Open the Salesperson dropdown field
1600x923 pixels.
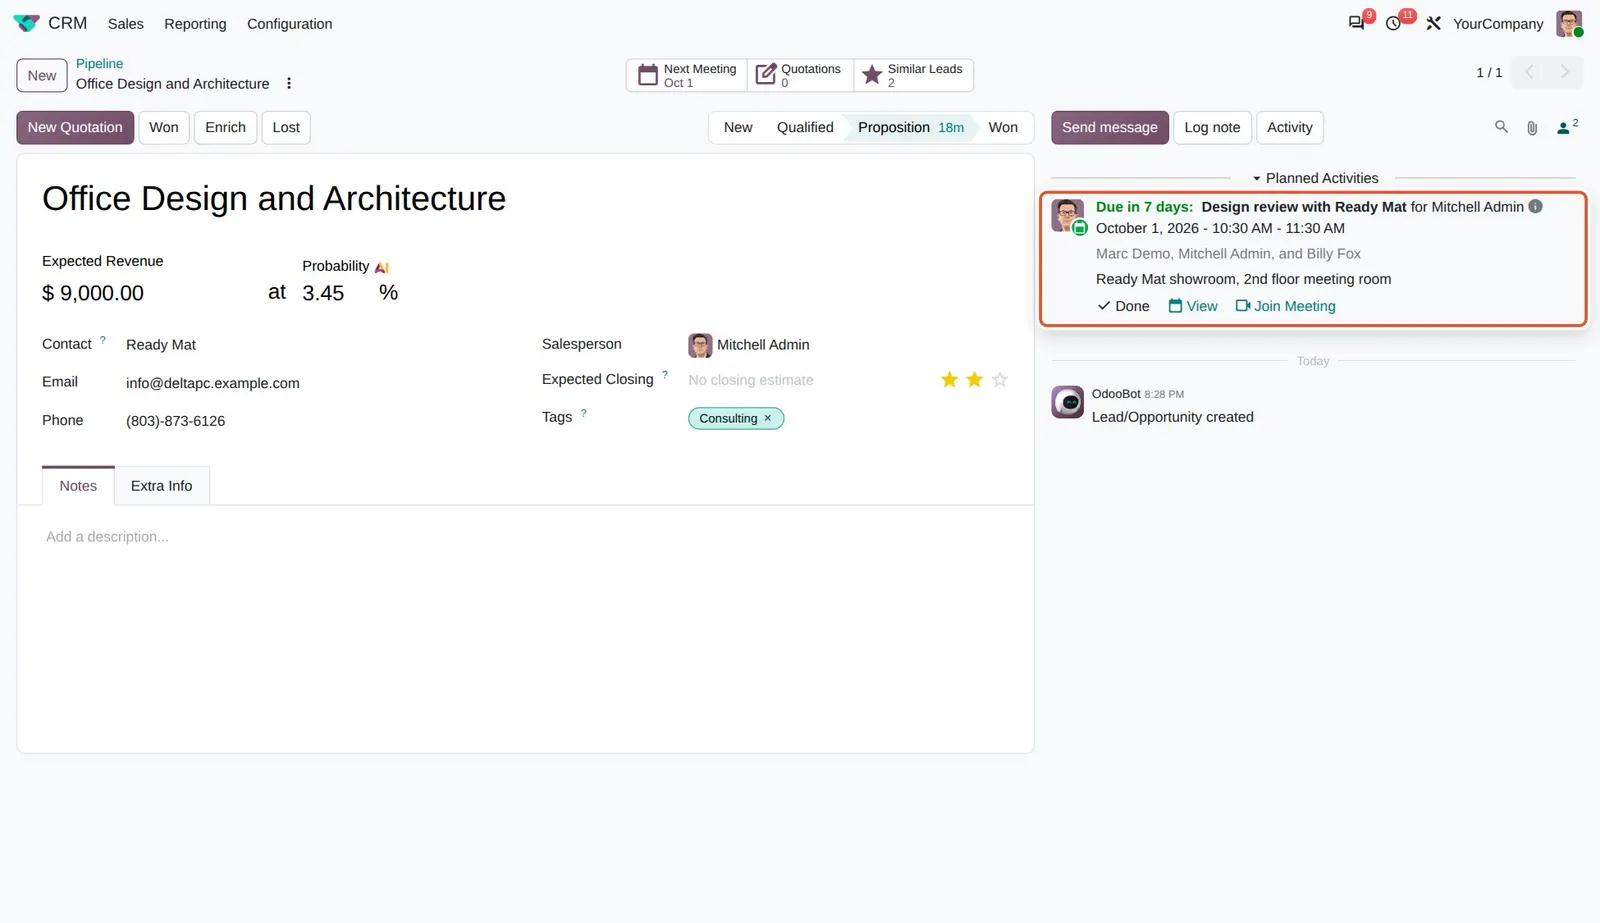point(848,345)
